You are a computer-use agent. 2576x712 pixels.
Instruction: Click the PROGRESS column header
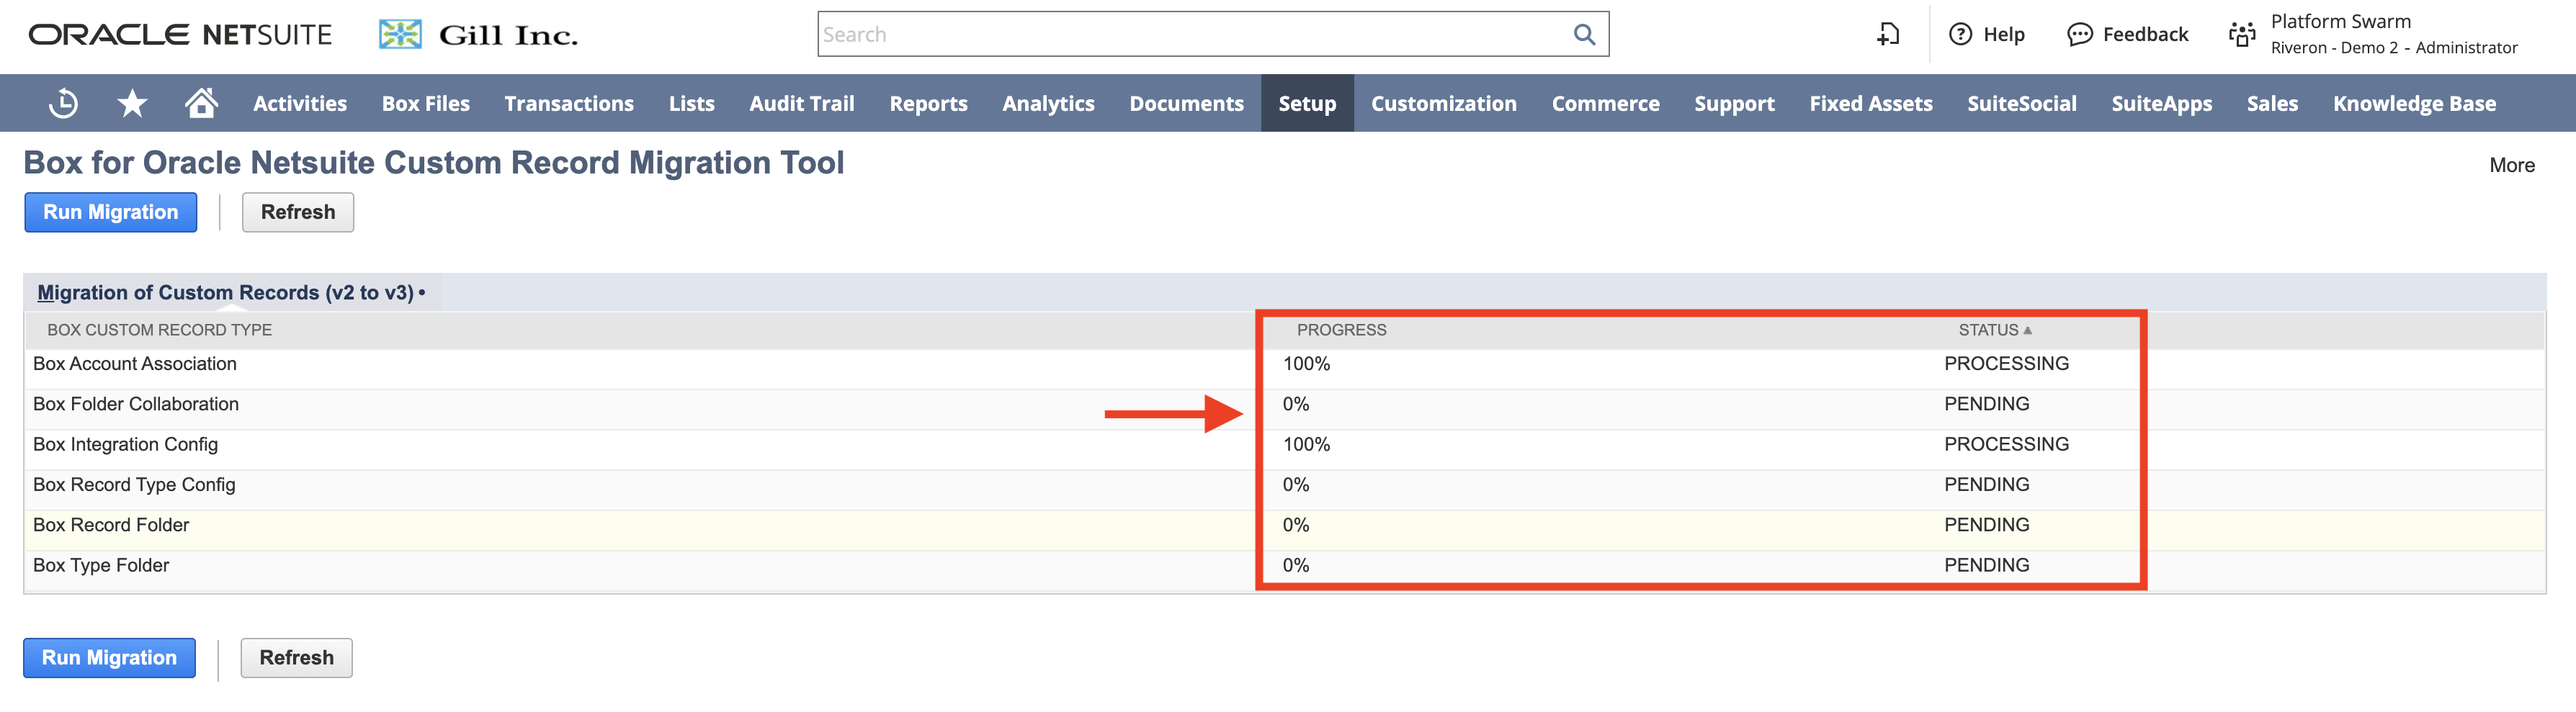[x=1341, y=330]
